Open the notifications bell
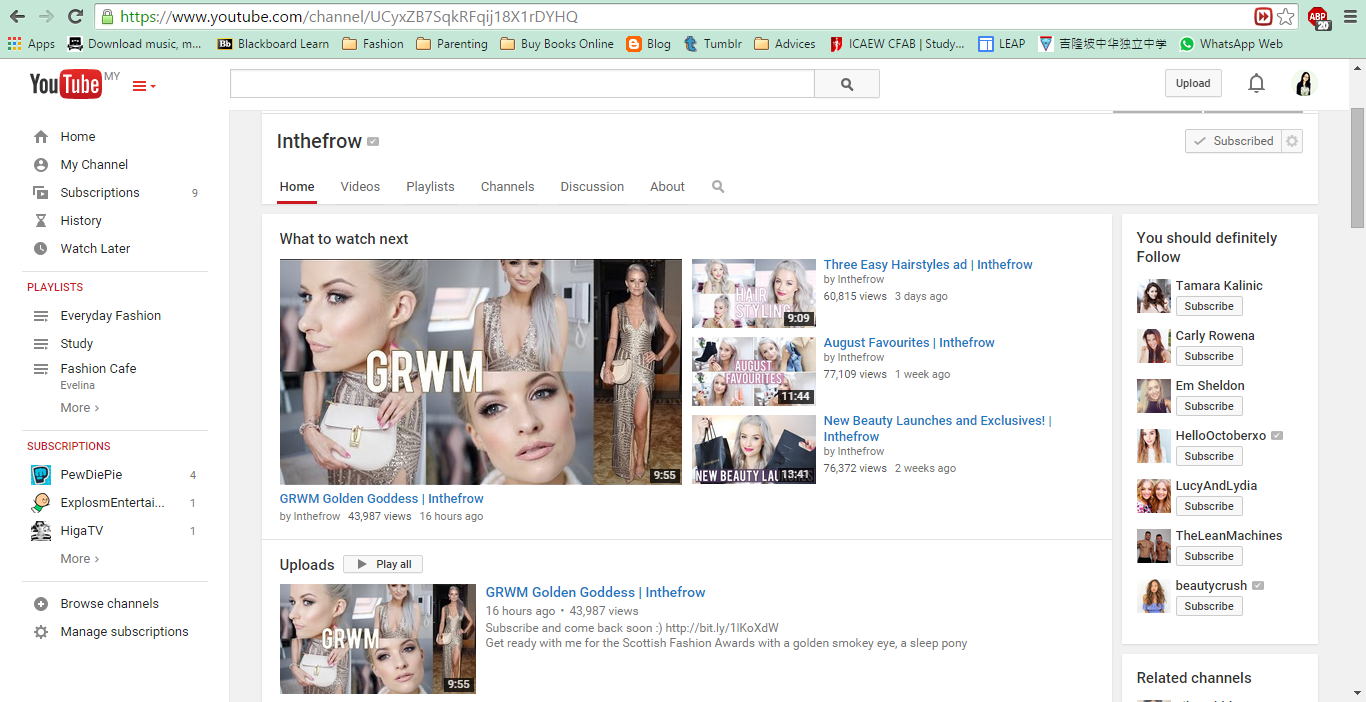The width and height of the screenshot is (1366, 702). click(1256, 84)
